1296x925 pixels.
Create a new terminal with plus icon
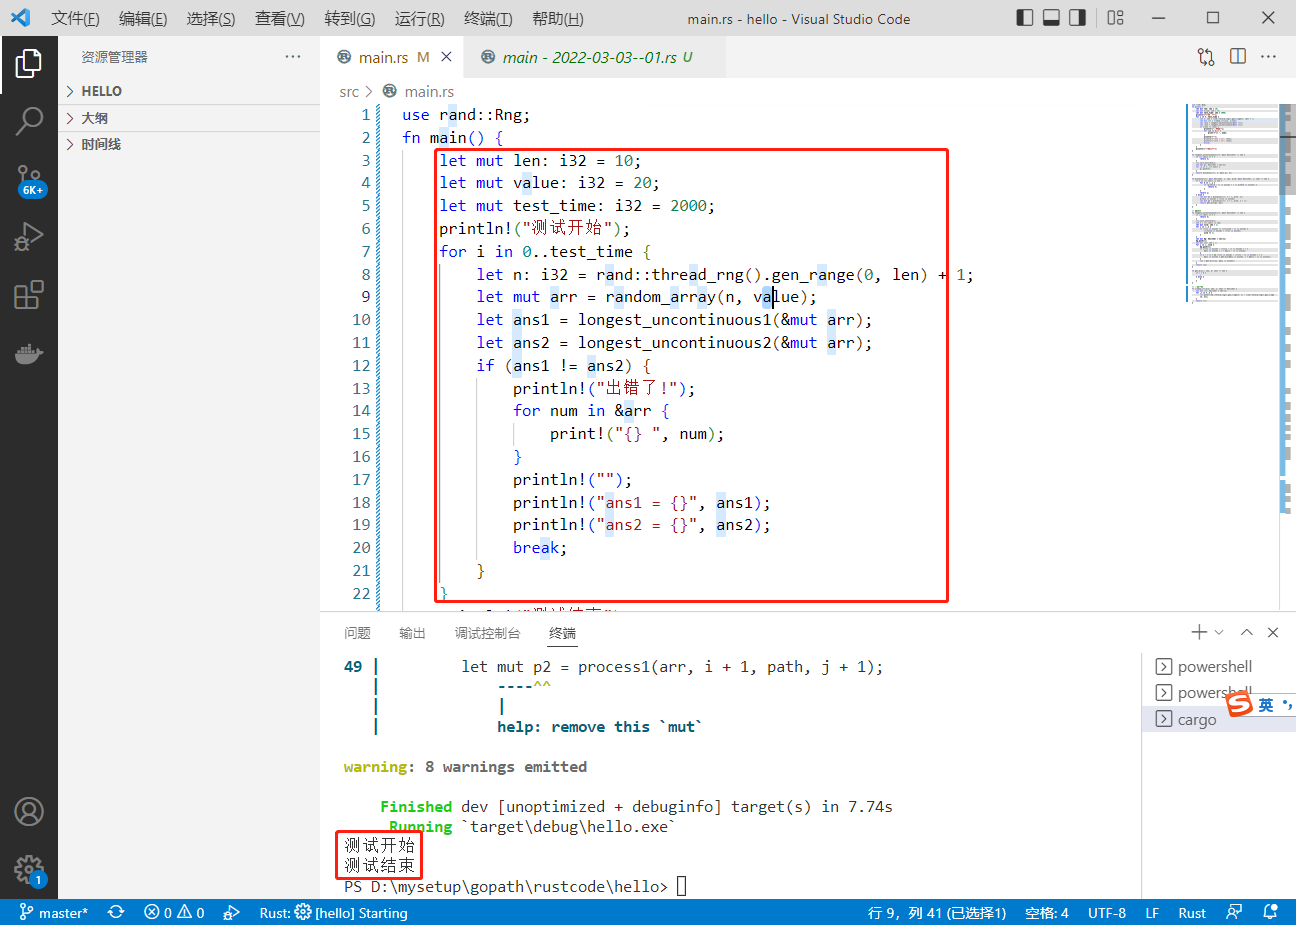tap(1199, 632)
